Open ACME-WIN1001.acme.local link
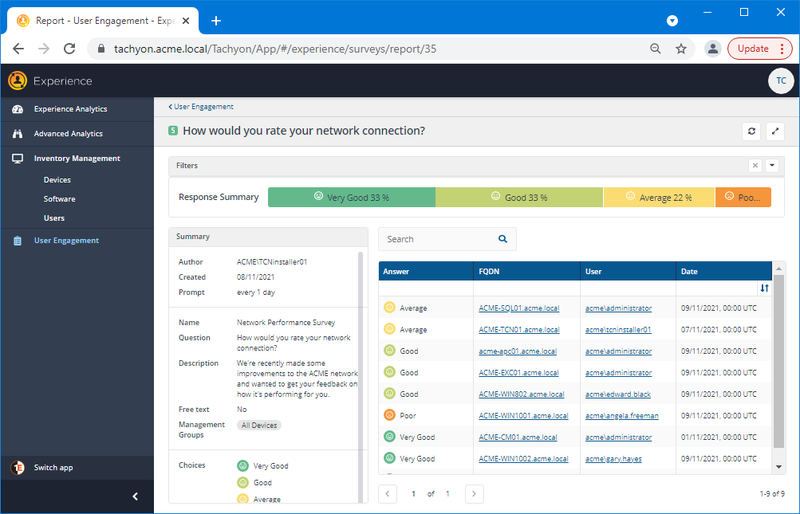 tap(523, 415)
